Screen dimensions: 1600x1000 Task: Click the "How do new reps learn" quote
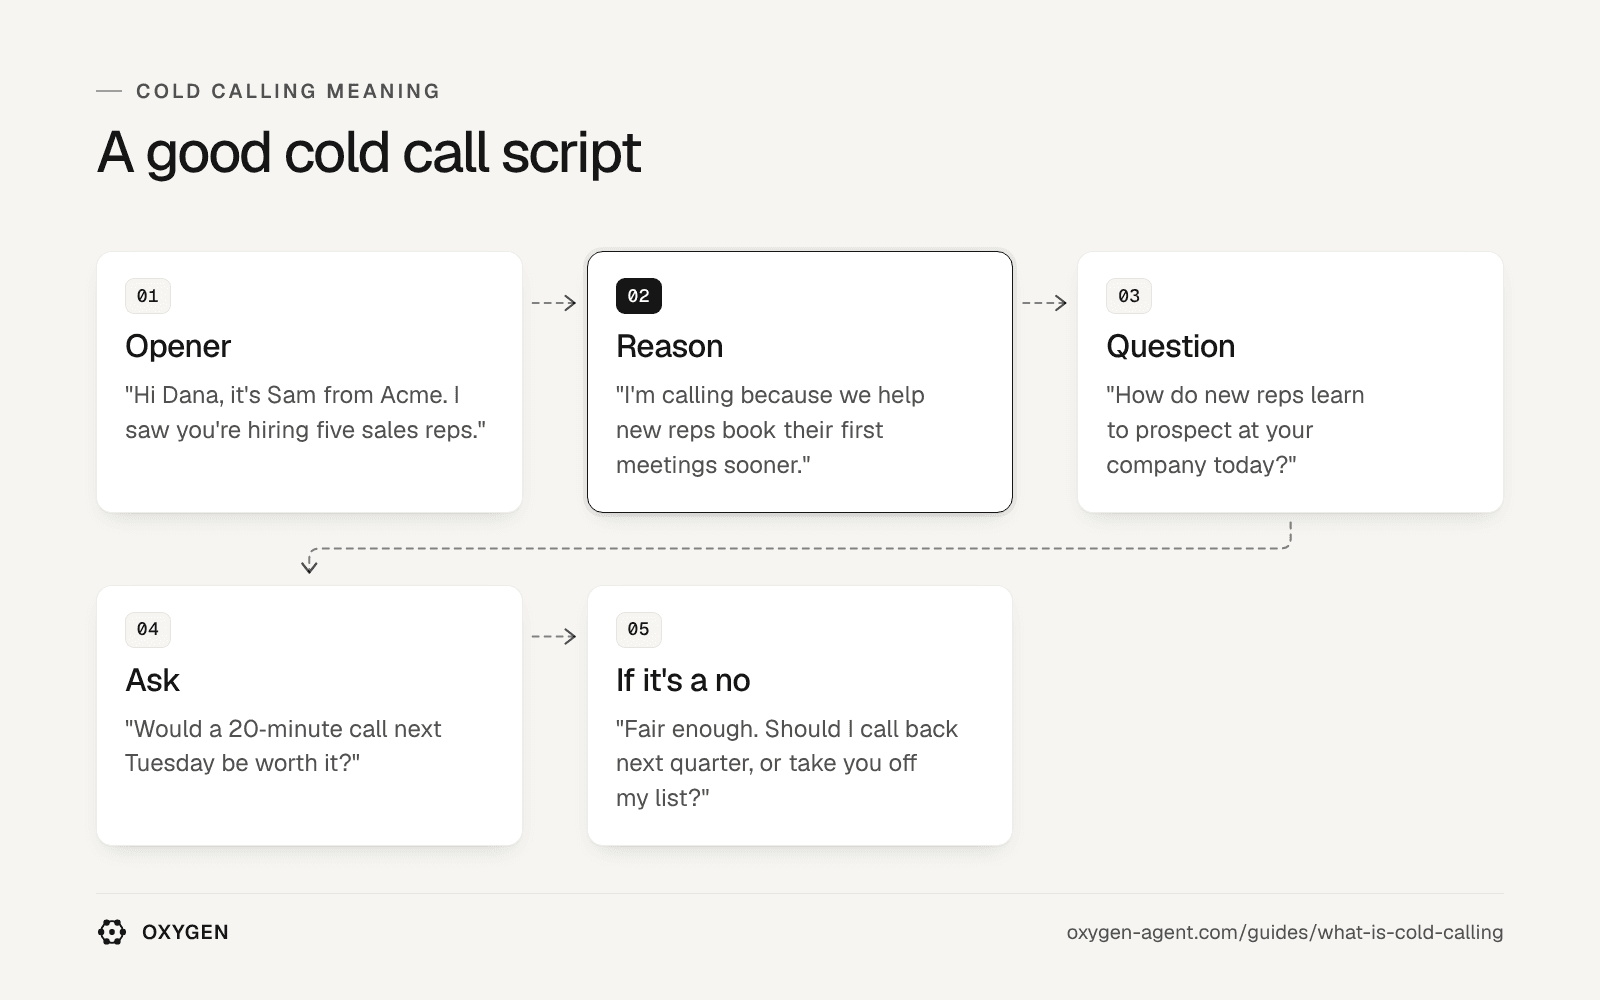tap(1235, 430)
